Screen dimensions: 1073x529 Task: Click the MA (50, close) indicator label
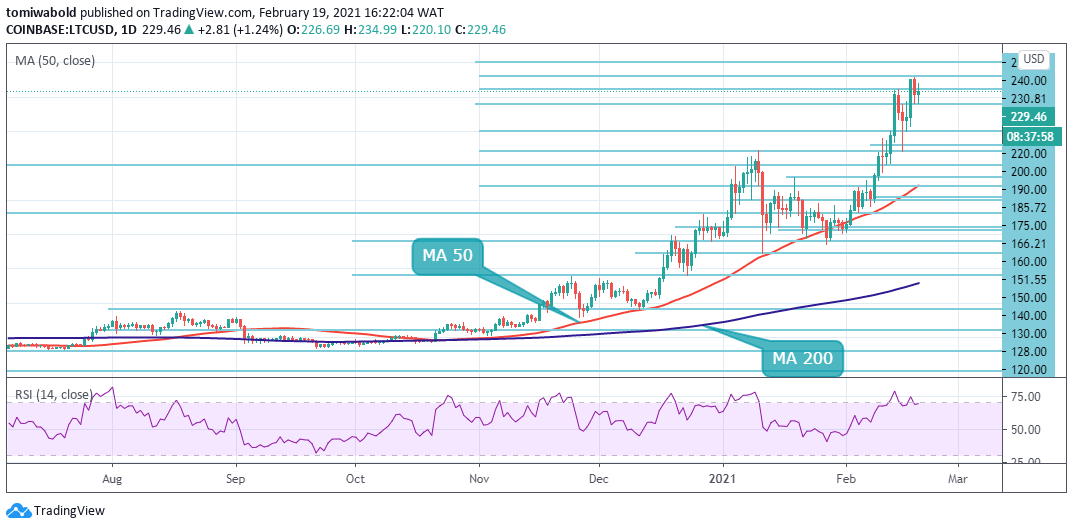[55, 61]
